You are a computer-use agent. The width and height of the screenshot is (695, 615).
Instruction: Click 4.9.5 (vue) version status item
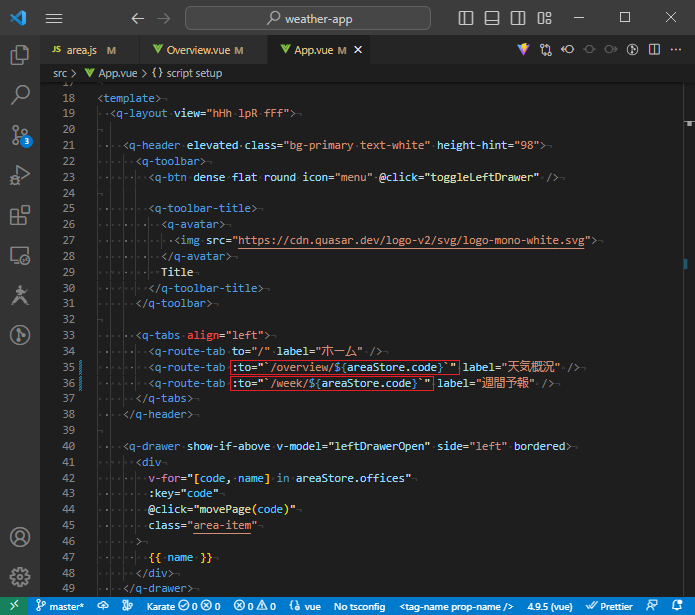coord(550,606)
